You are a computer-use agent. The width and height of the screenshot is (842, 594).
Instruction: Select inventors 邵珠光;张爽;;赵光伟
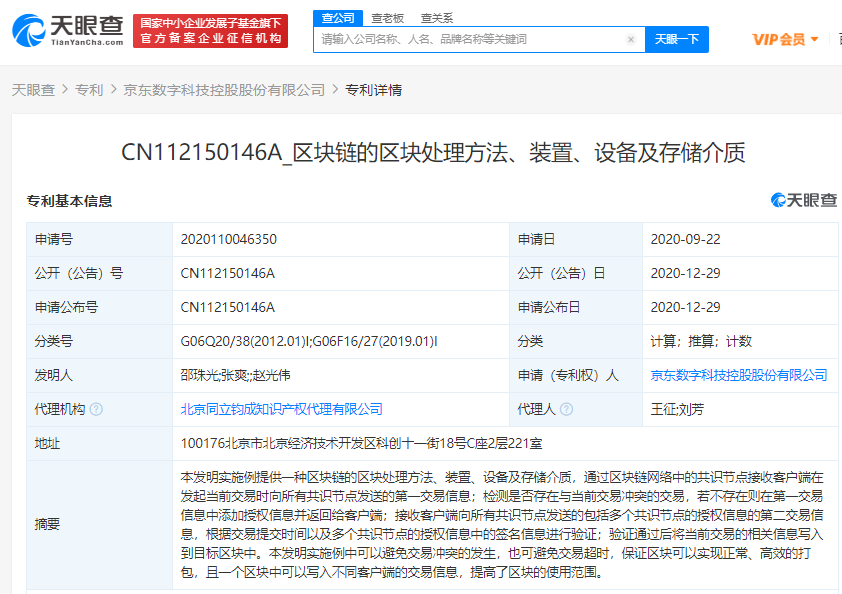tap(235, 375)
